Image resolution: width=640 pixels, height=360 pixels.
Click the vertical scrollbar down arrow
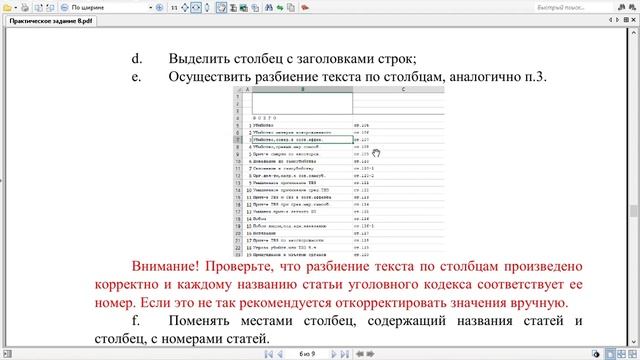tap(633, 342)
